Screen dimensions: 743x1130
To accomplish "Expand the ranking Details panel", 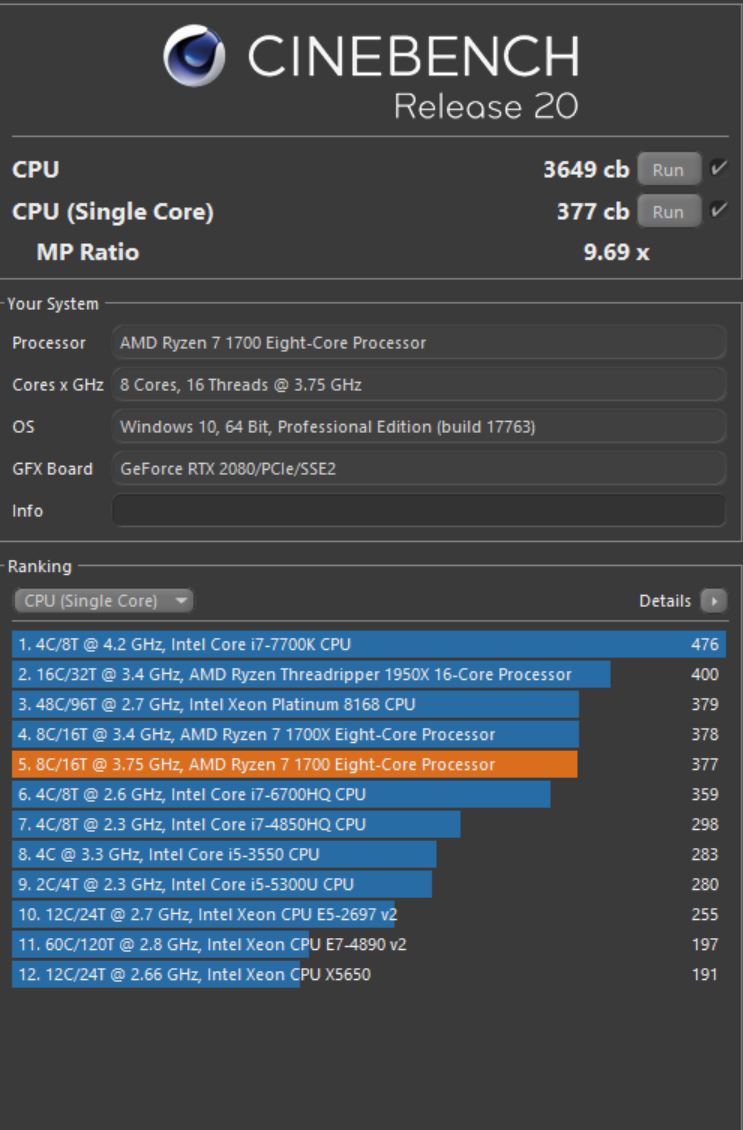I will click(713, 600).
